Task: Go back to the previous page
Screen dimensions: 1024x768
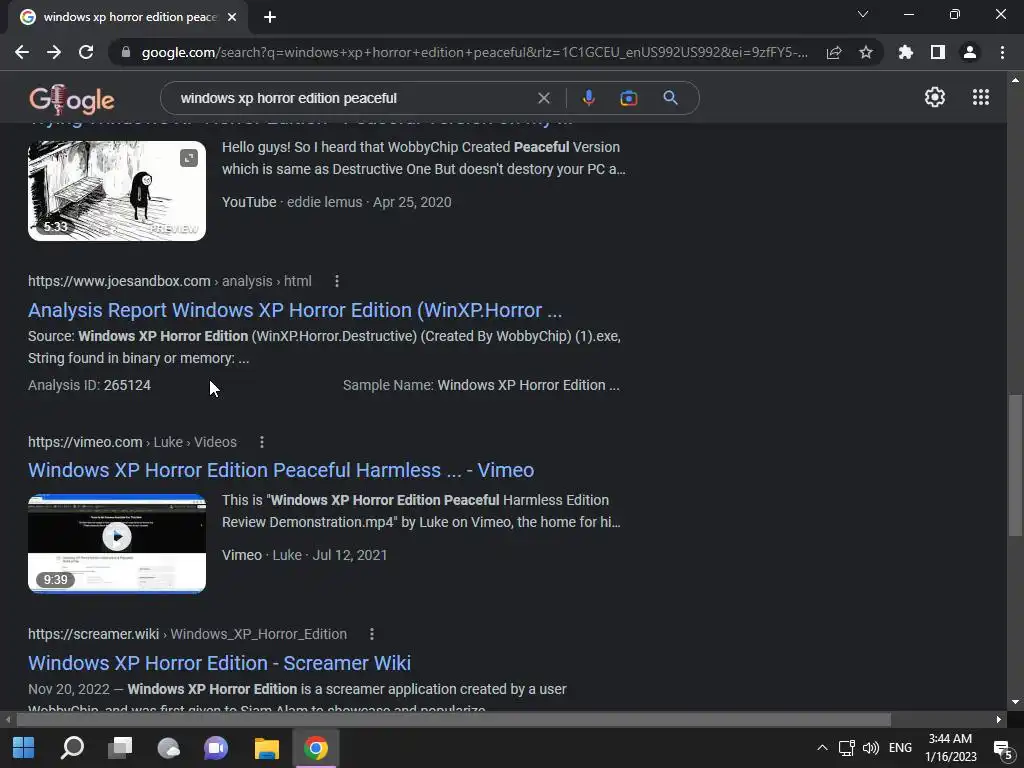Action: tap(22, 52)
